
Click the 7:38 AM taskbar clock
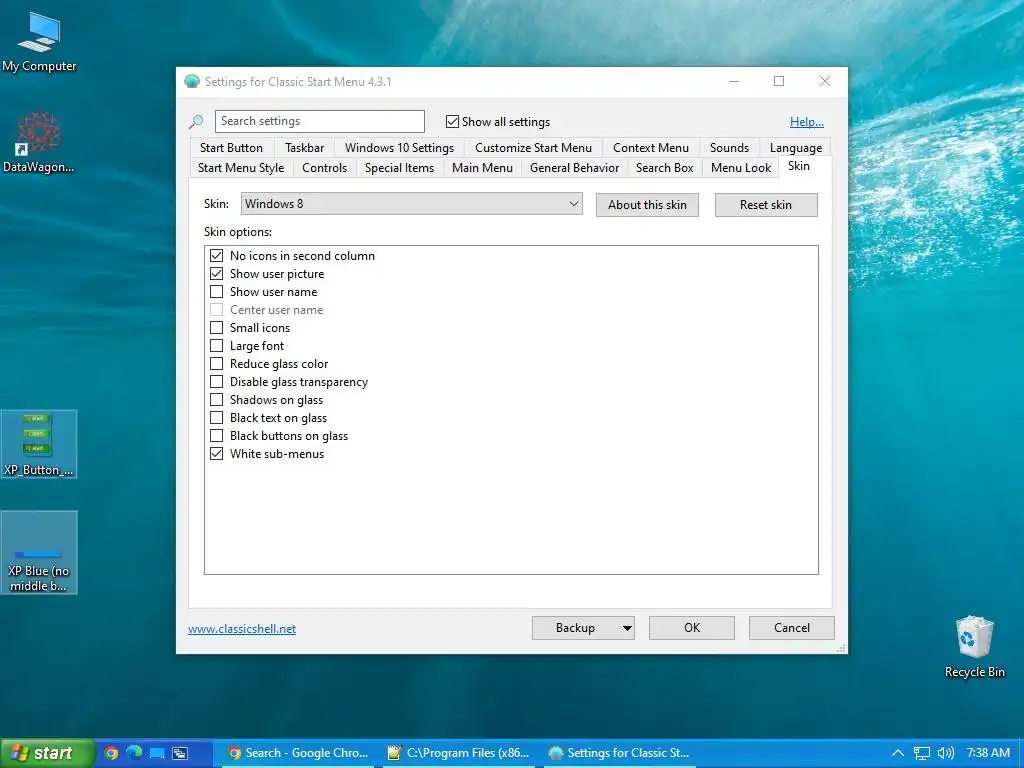[988, 753]
